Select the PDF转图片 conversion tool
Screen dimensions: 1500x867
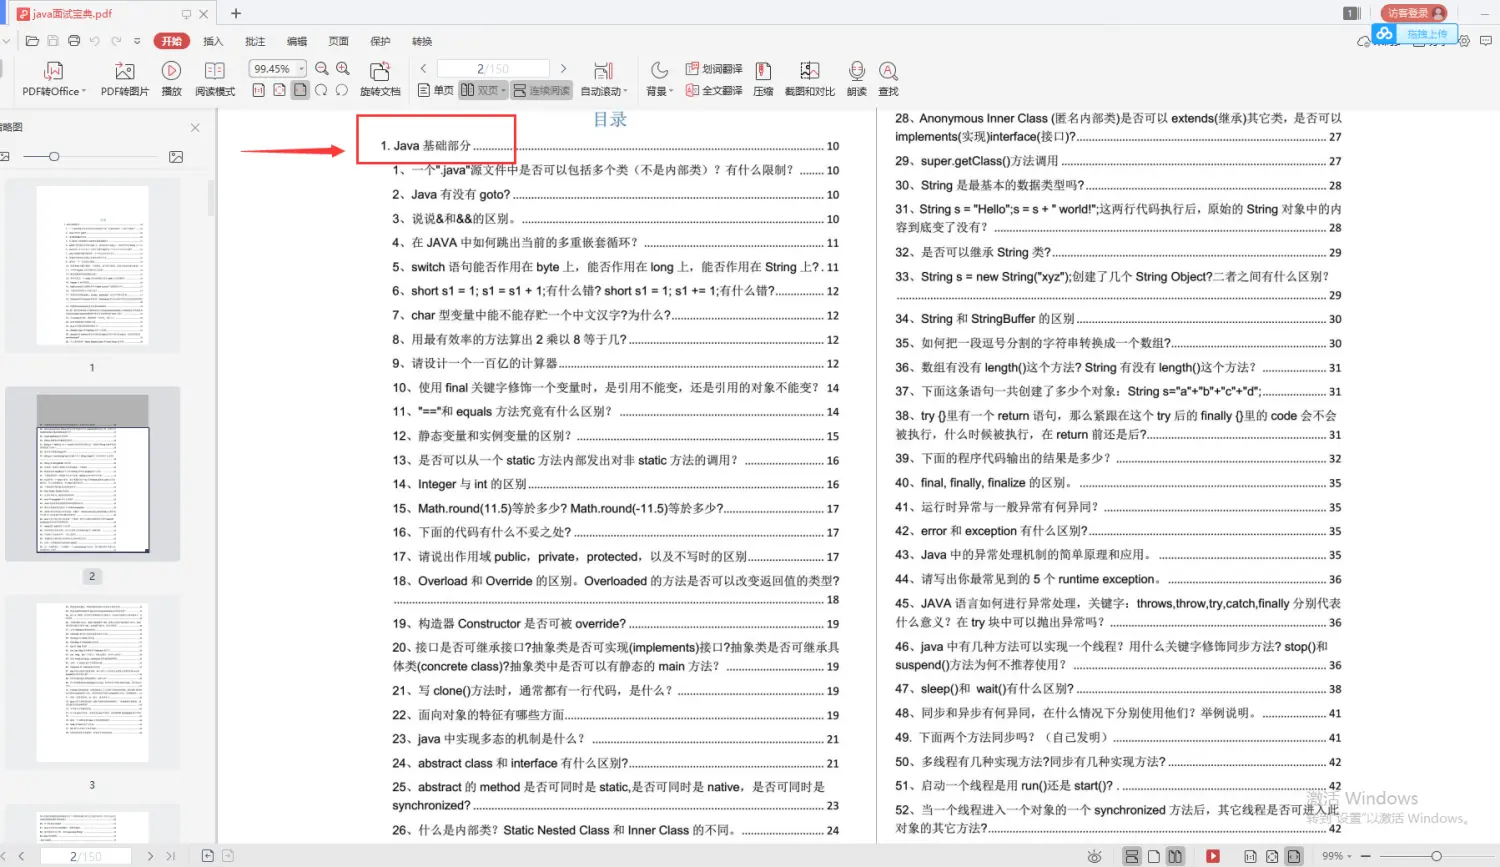point(123,78)
